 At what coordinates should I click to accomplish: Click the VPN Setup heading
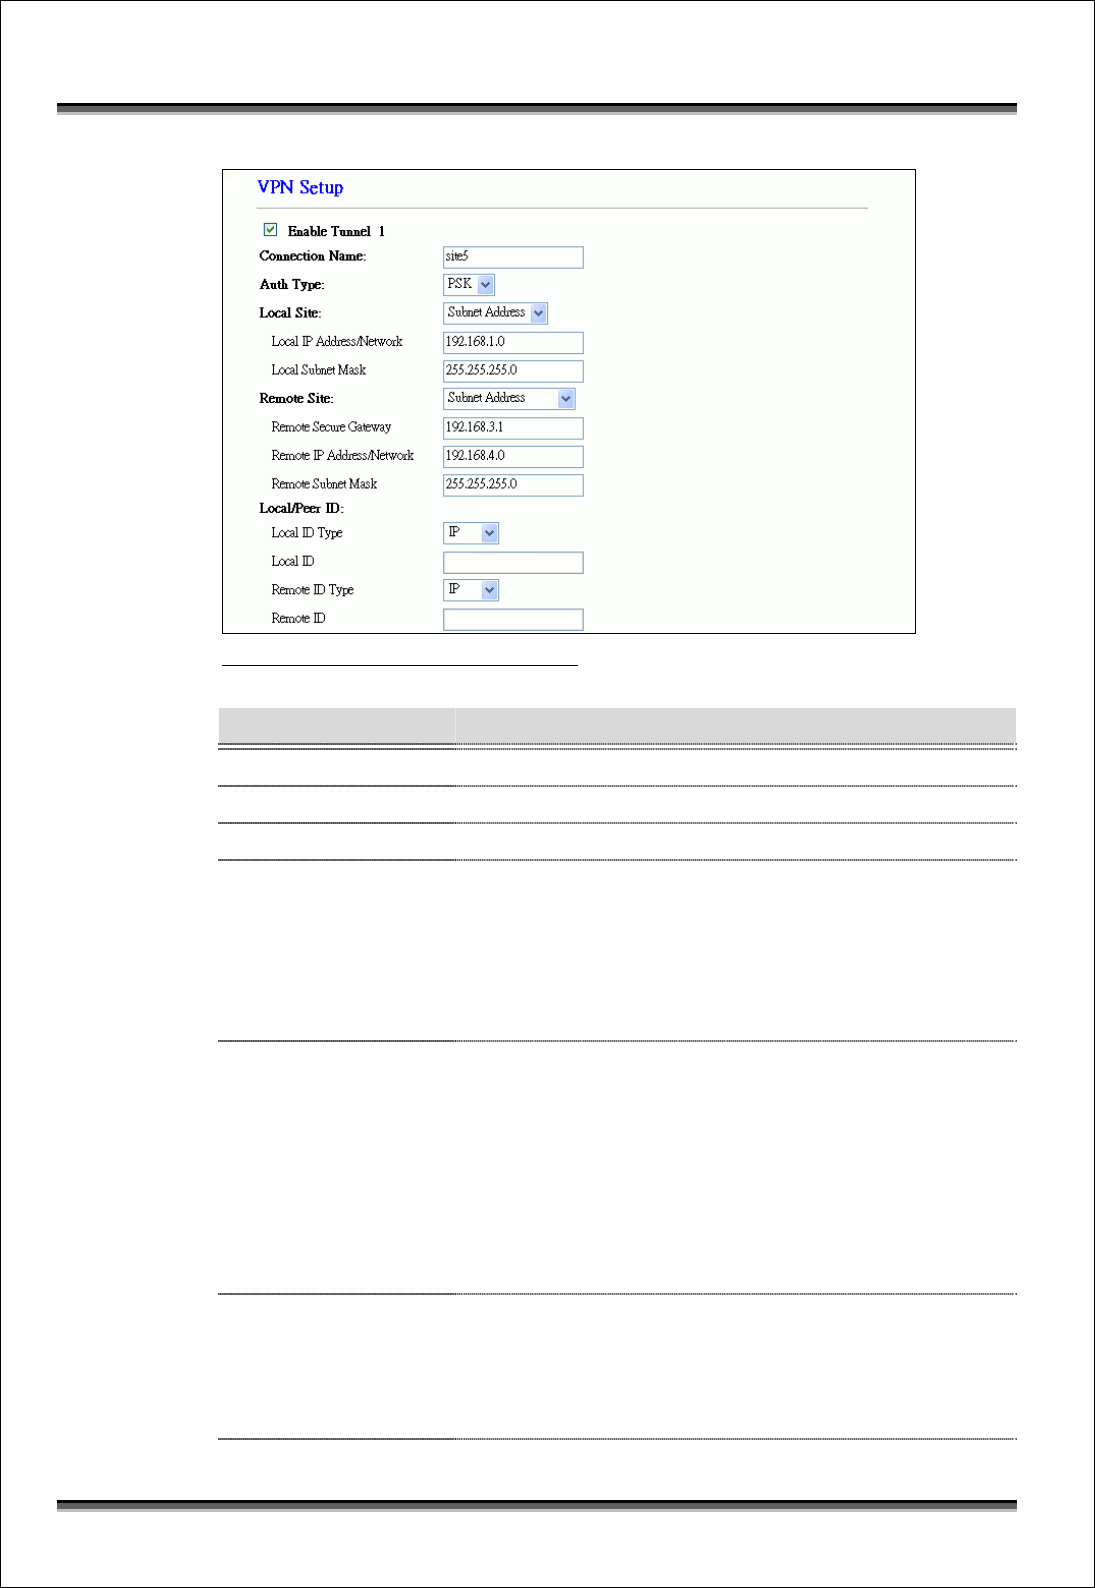point(300,188)
